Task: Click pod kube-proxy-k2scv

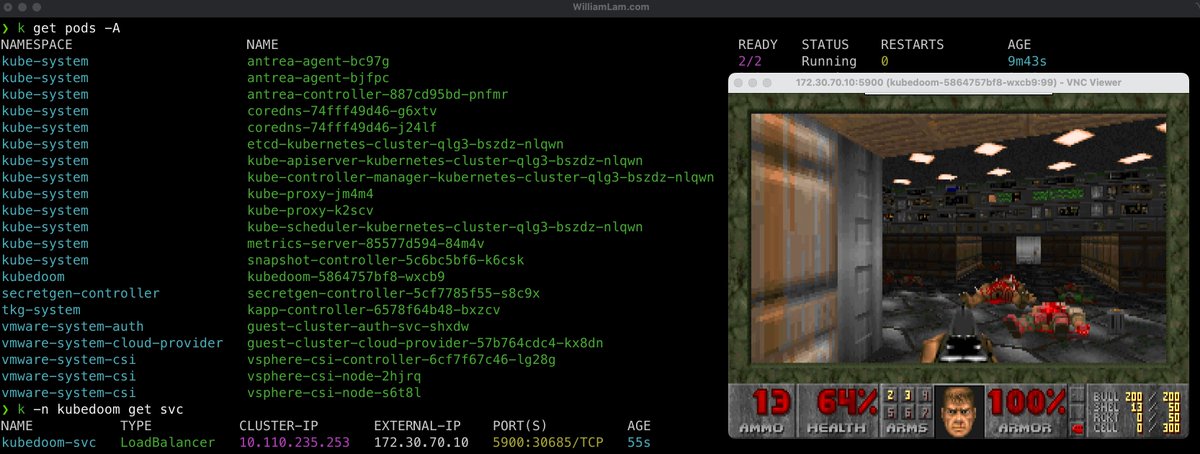Action: [x=312, y=210]
